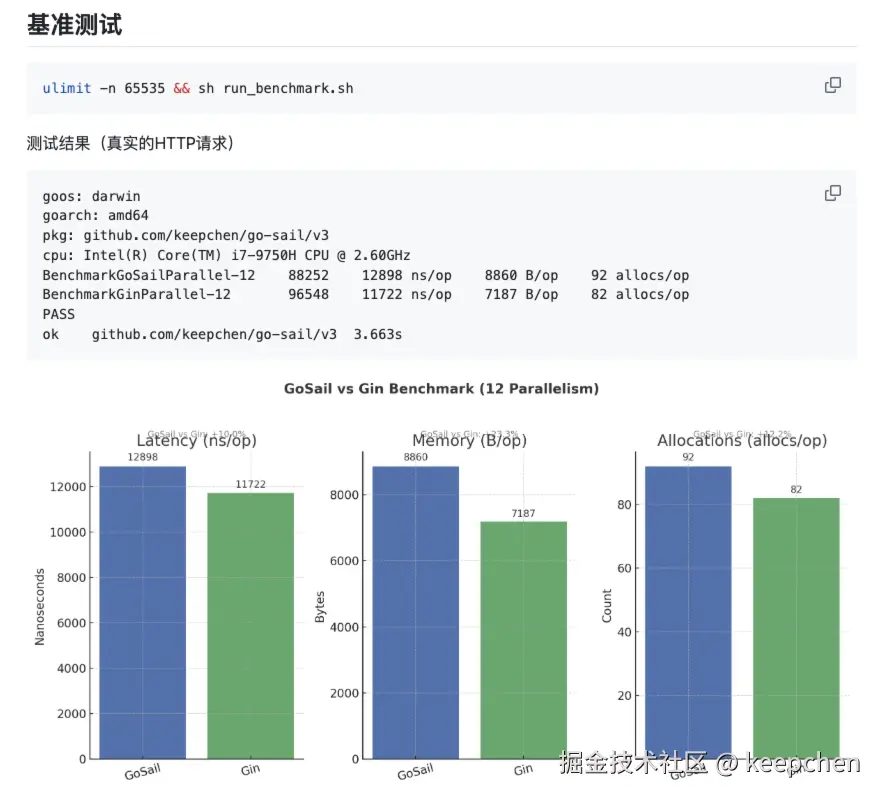884x800 pixels.
Task: Click 'Gin' x-axis label in Memory chart
Action: [523, 770]
